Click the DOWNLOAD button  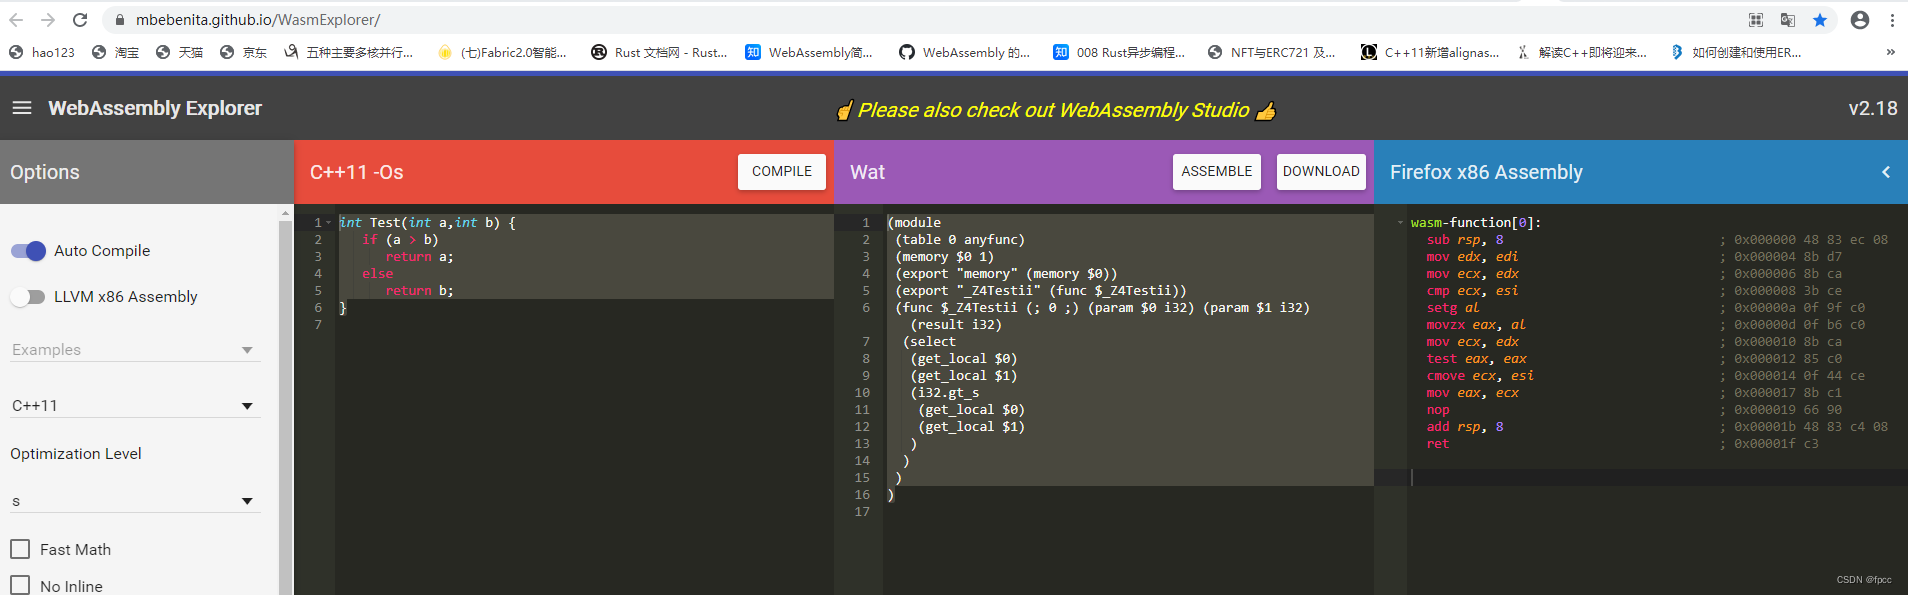coord(1321,171)
